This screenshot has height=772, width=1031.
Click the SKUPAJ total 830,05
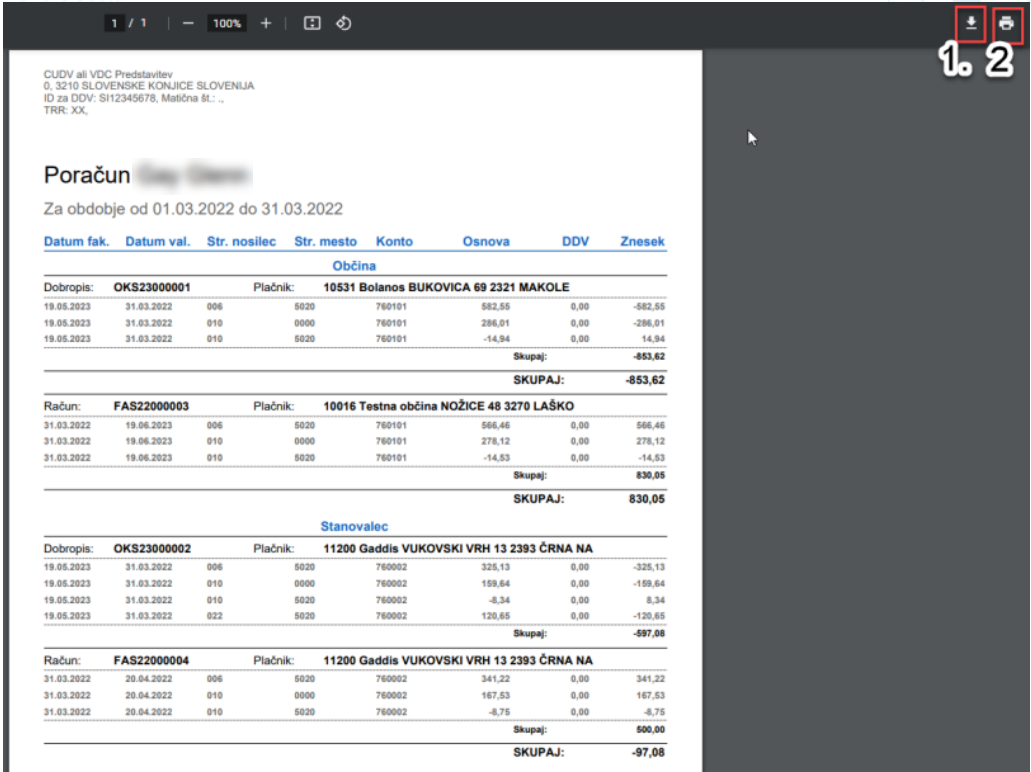click(646, 499)
